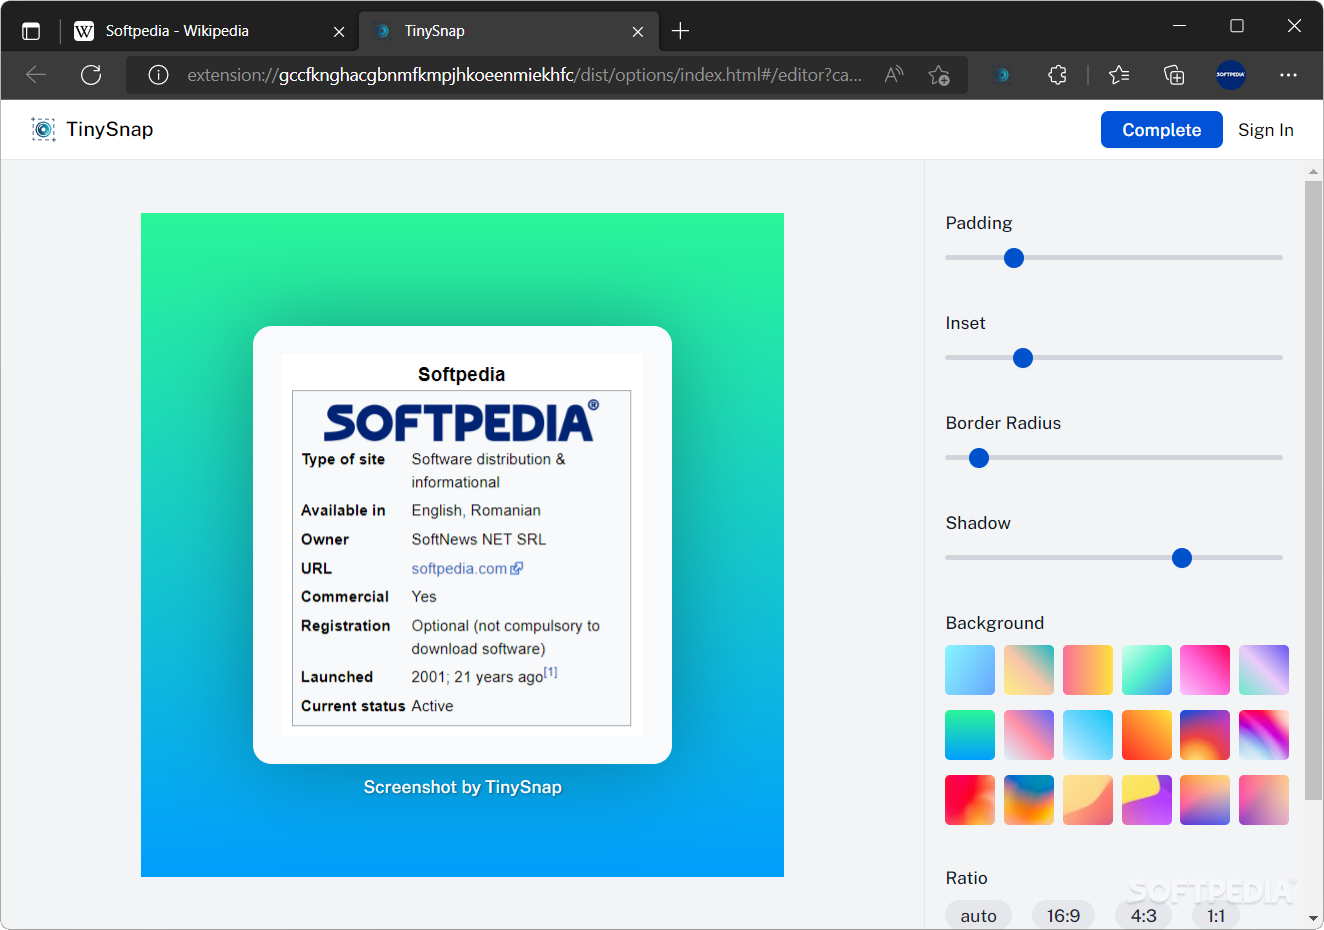
Task: Click the Sign In link
Action: point(1266,130)
